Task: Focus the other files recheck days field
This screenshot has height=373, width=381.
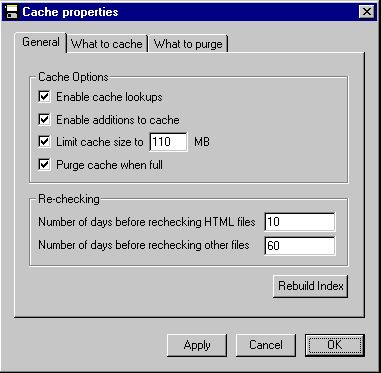Action: (300, 246)
